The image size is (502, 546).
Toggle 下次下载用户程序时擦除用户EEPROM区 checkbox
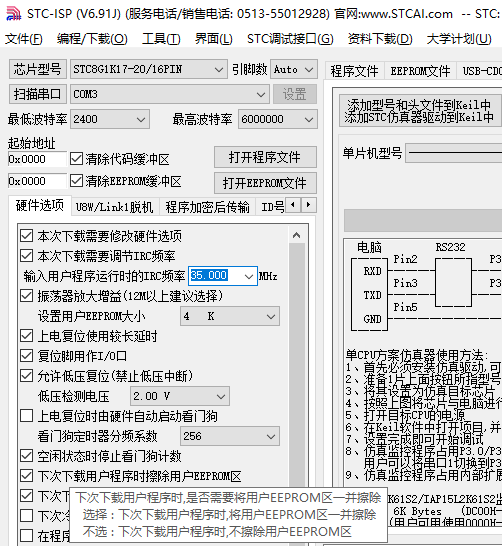[x=26, y=476]
